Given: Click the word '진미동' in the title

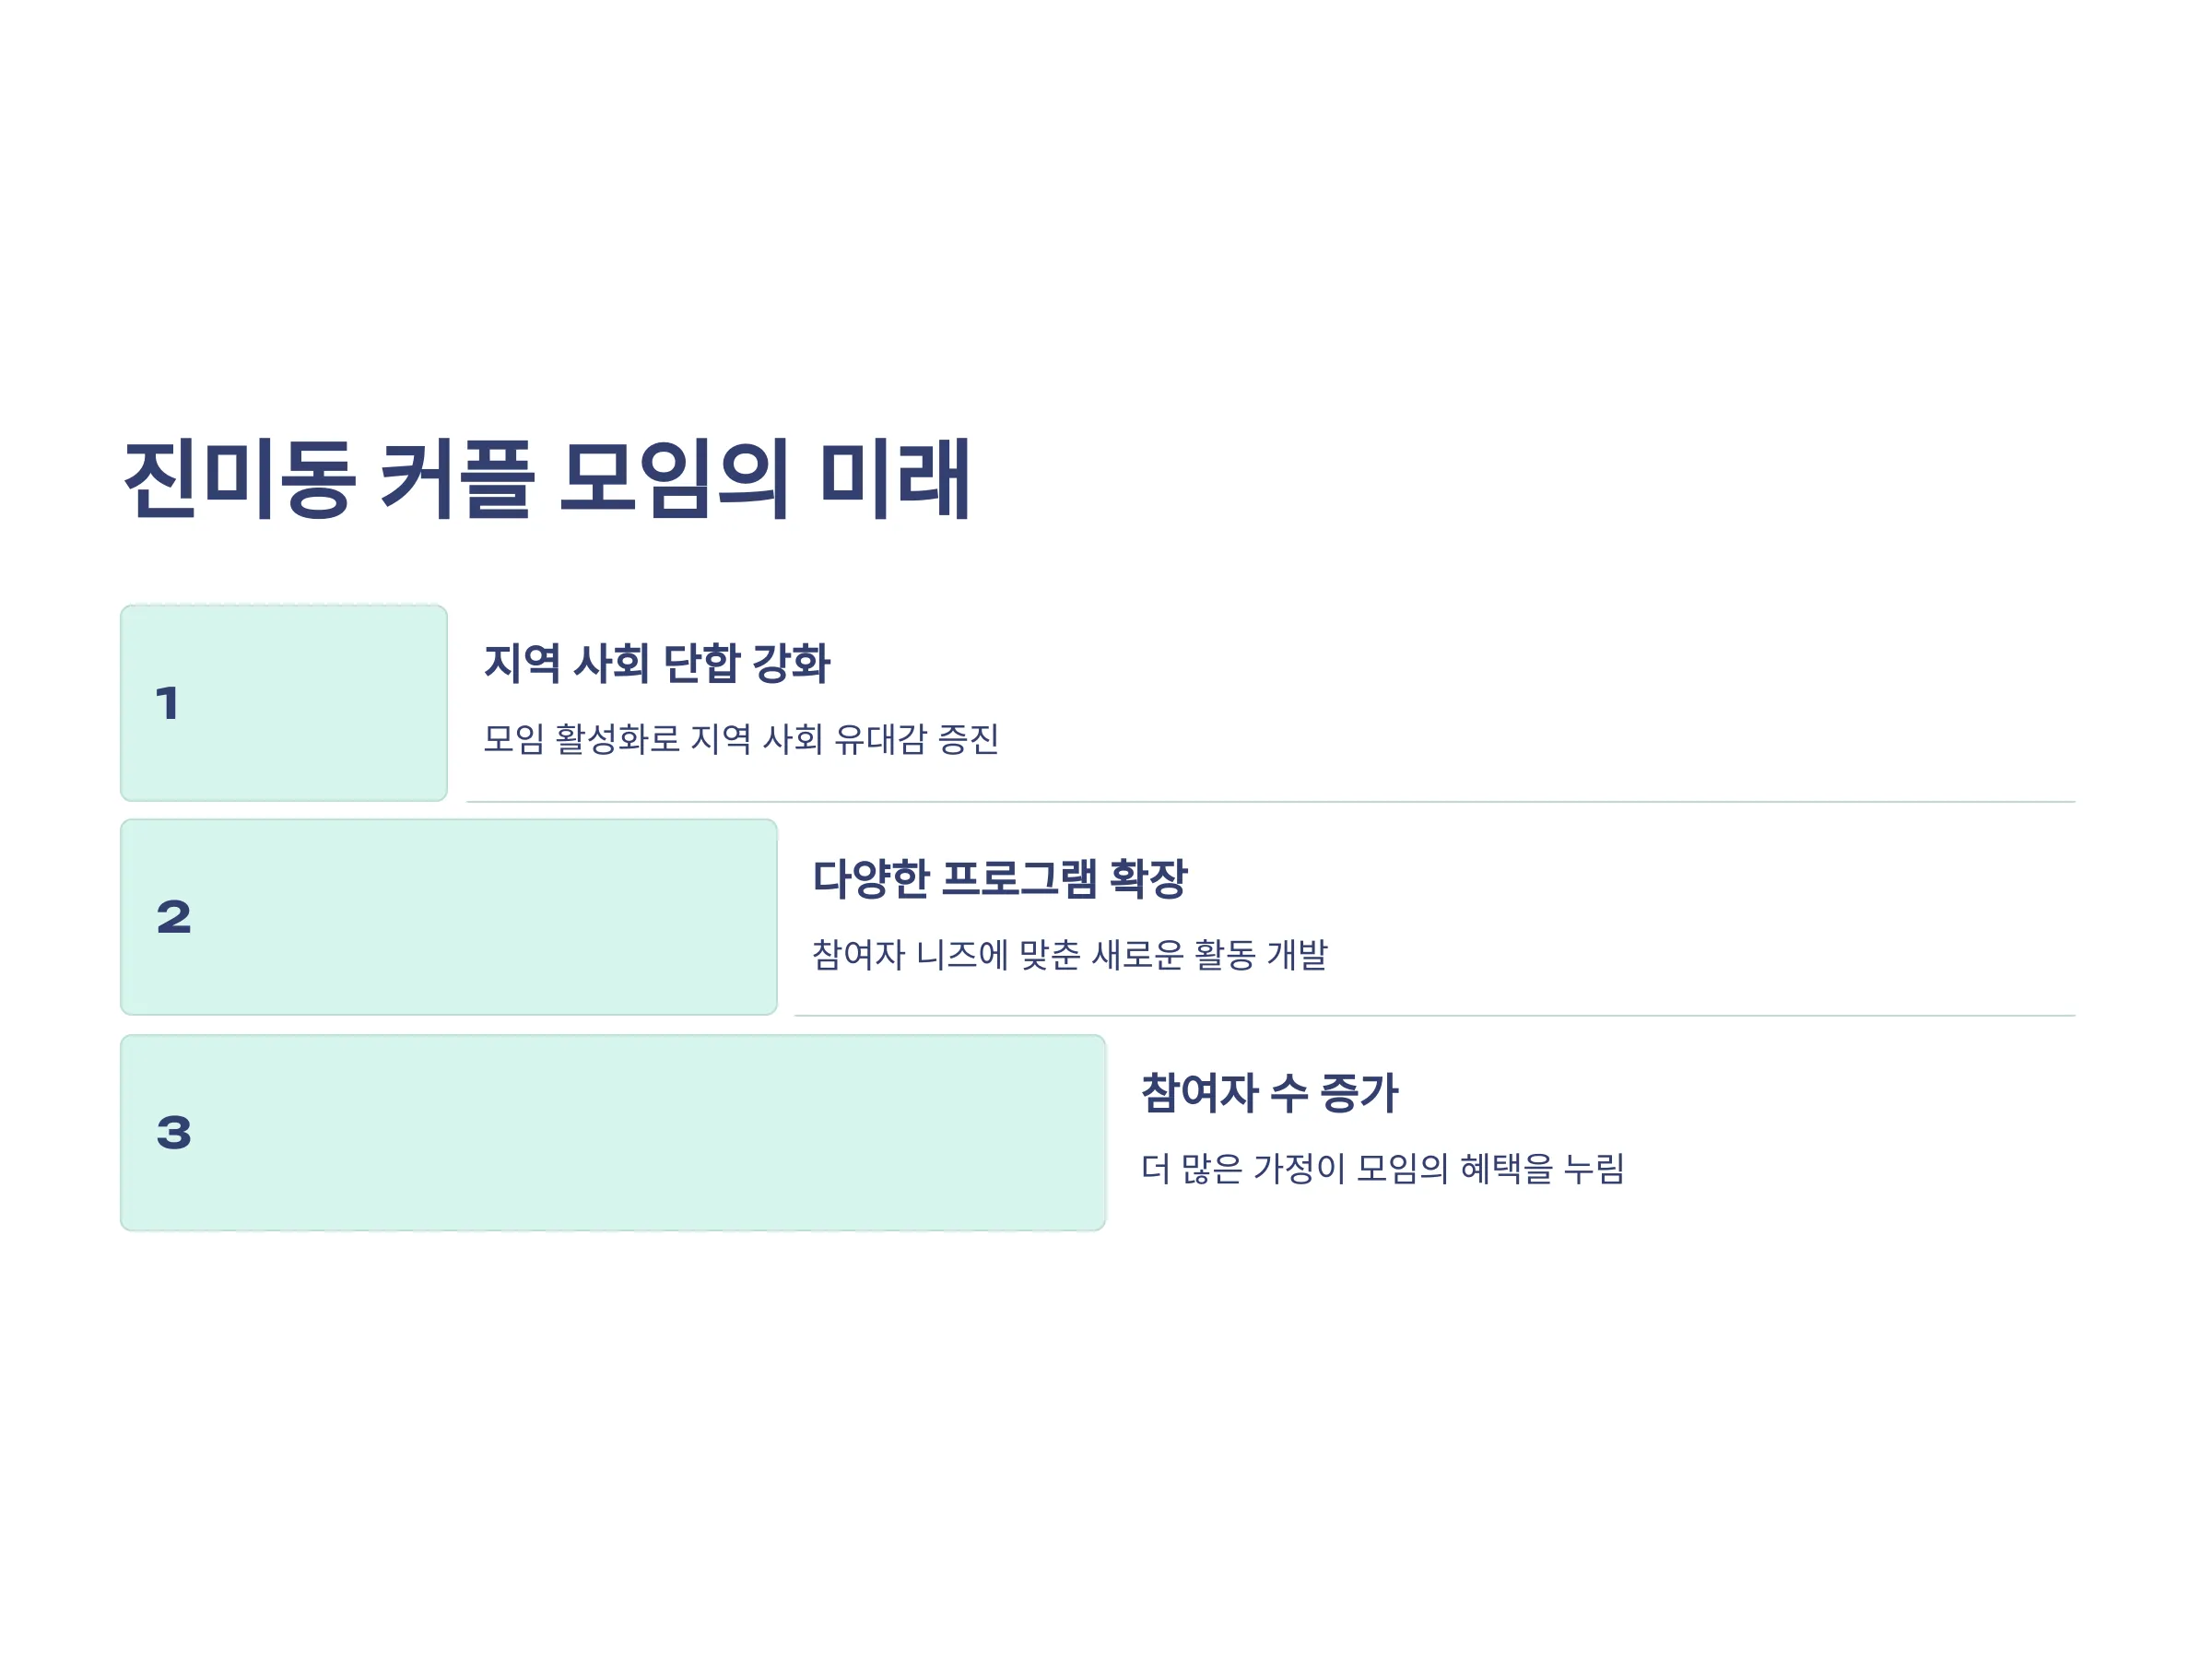Looking at the screenshot, I should 240,479.
